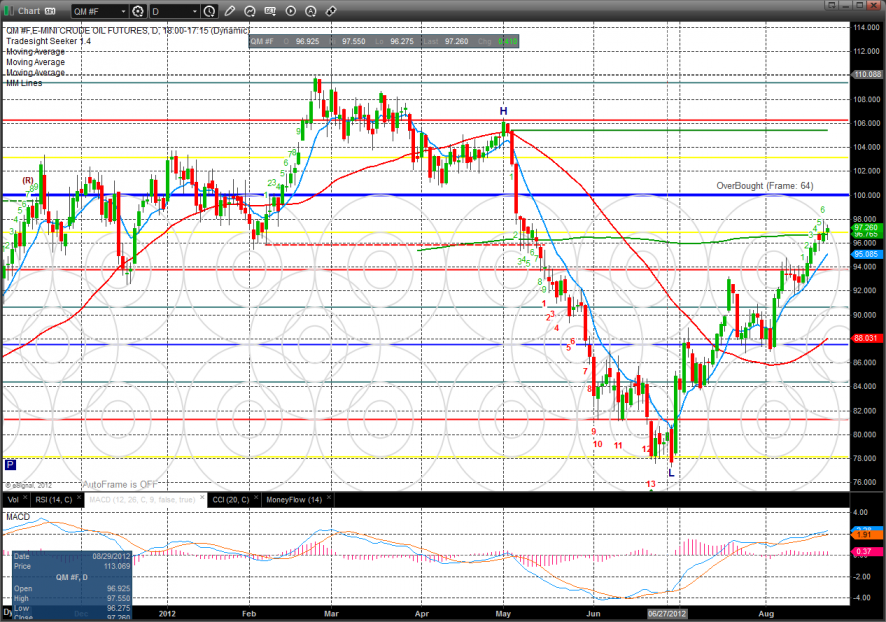Click the 1.91 orange MACD value tag
886x622 pixels.
click(x=867, y=534)
